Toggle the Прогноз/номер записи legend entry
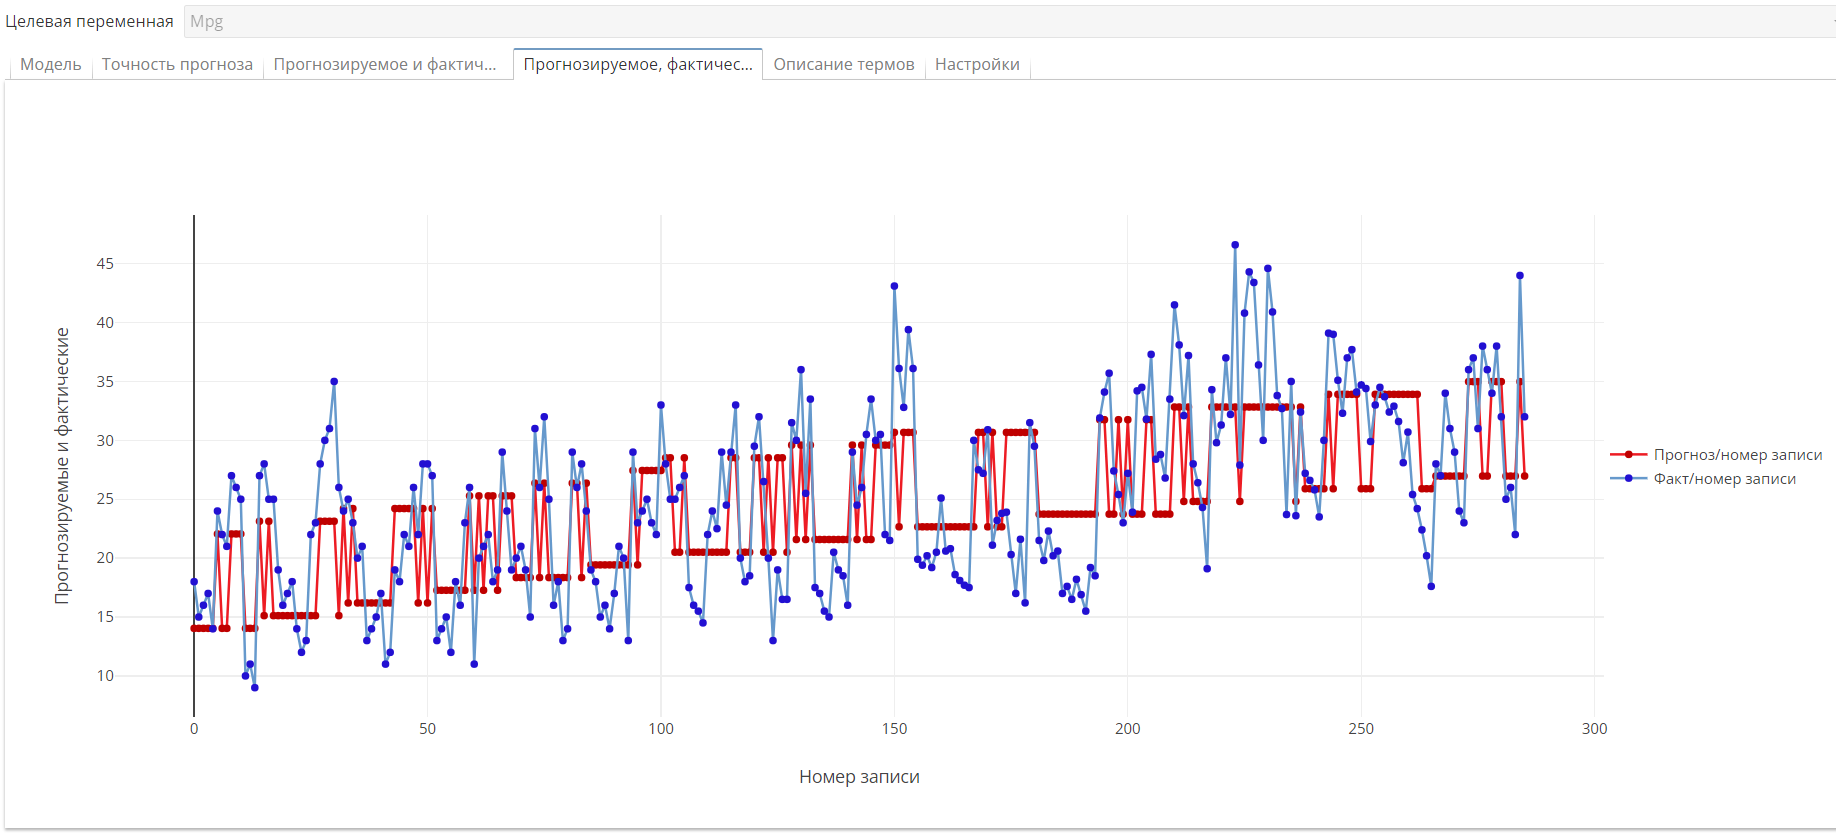This screenshot has width=1836, height=833. (1716, 455)
